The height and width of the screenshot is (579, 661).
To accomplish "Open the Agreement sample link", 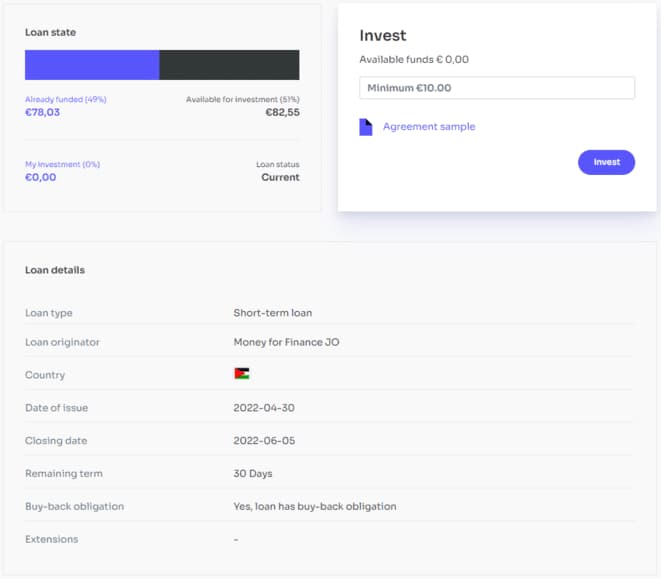I will tap(429, 127).
